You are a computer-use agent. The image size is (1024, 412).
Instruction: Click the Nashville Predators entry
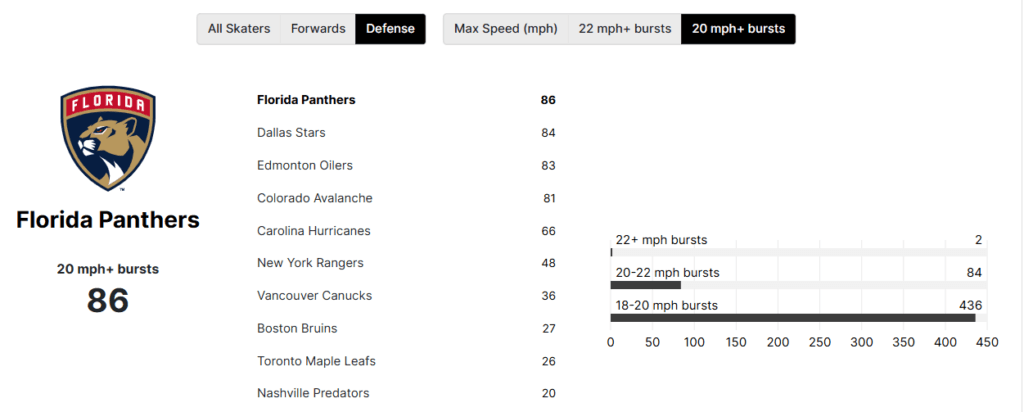pyautogui.click(x=313, y=393)
